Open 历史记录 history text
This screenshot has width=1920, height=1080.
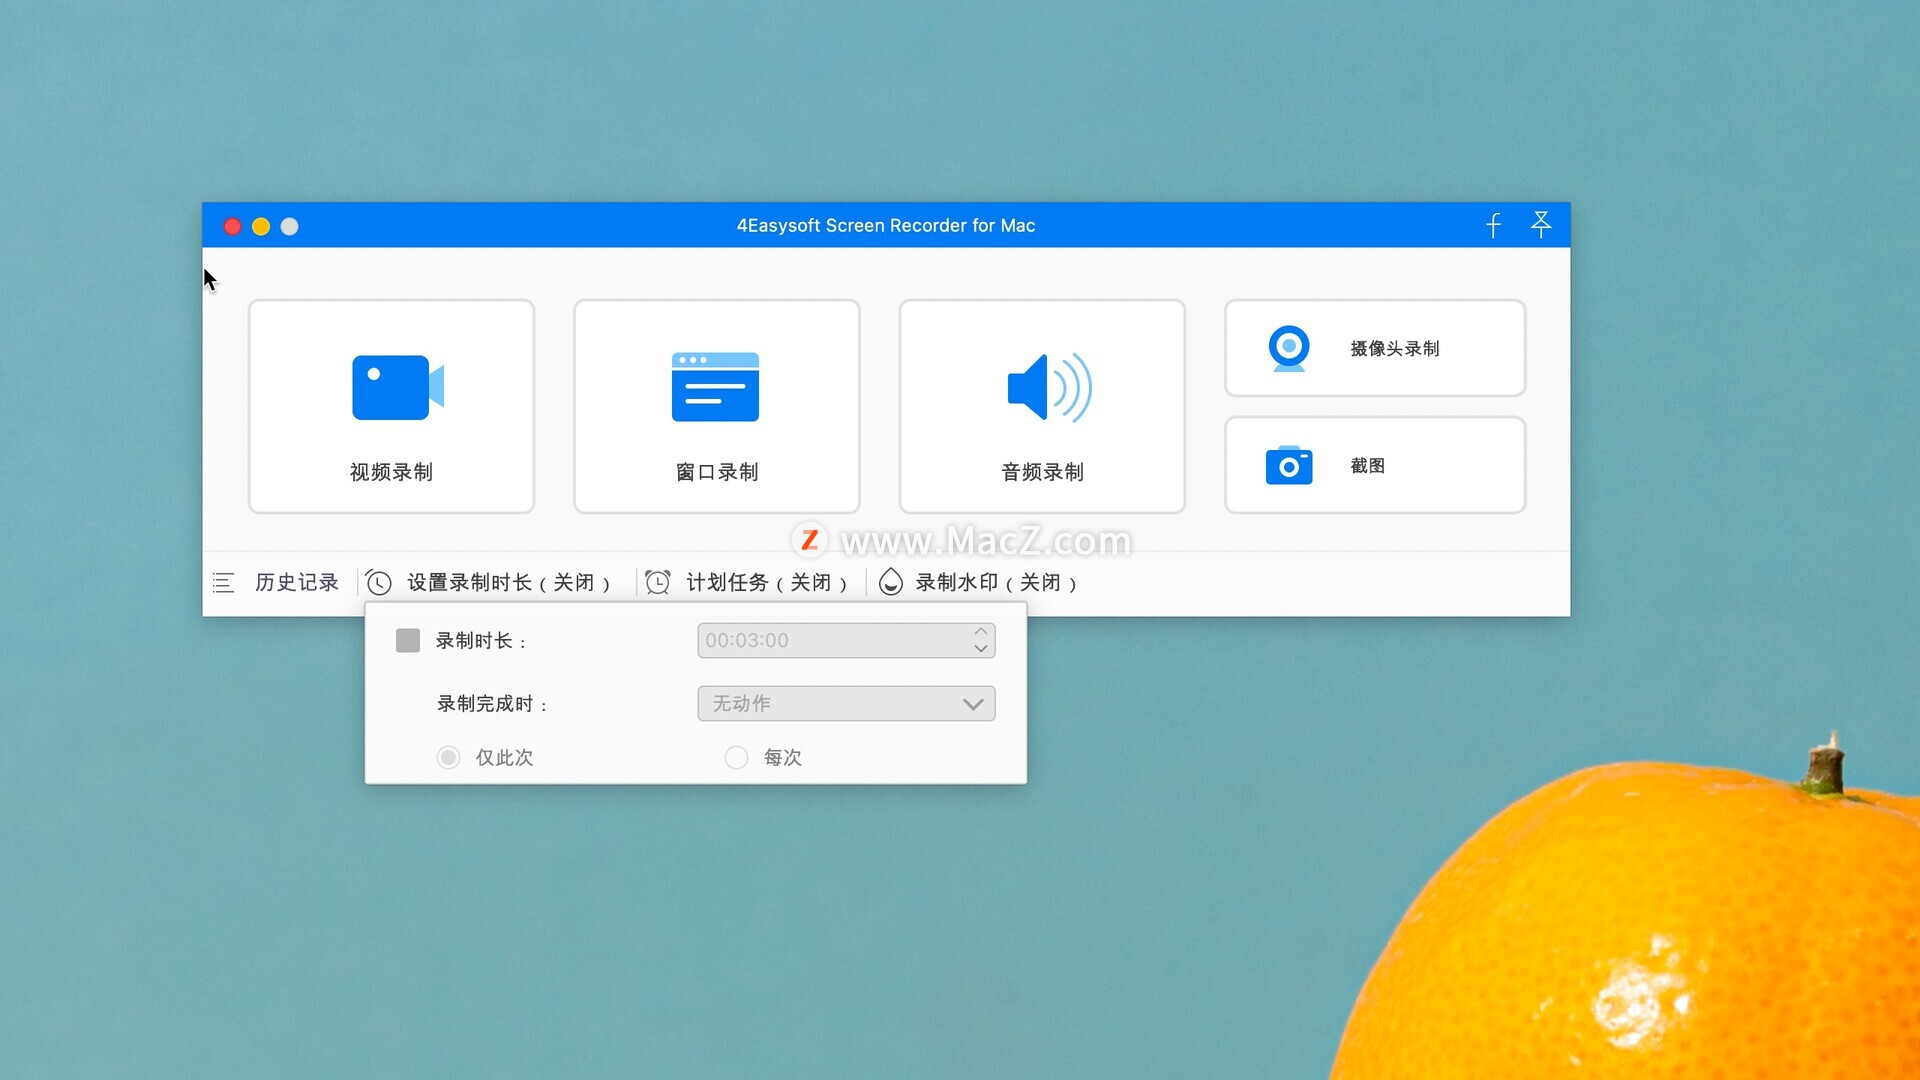297,582
